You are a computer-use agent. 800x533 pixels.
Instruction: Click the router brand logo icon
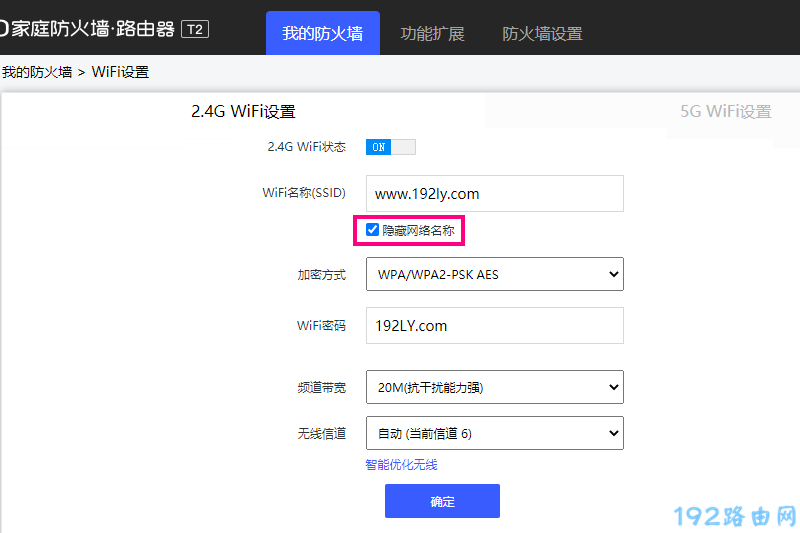pos(3,29)
